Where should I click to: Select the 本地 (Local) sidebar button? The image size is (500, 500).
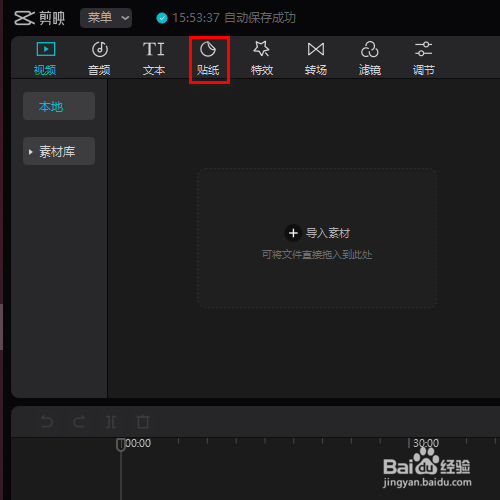click(59, 106)
